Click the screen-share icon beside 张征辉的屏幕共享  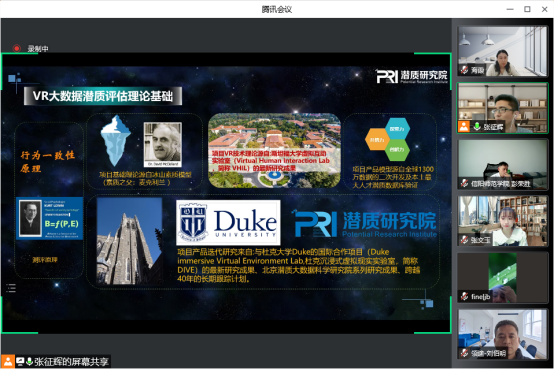(x=20, y=361)
